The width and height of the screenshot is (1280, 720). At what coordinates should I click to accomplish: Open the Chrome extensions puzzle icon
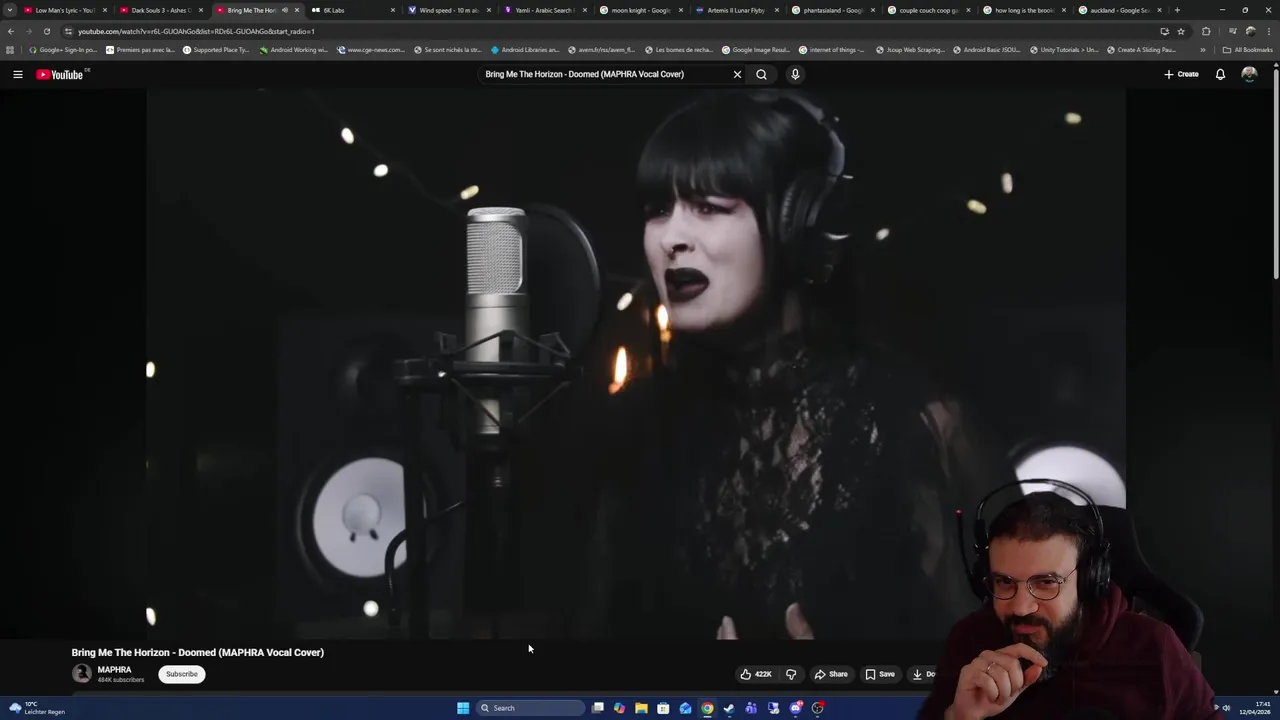(x=1206, y=31)
